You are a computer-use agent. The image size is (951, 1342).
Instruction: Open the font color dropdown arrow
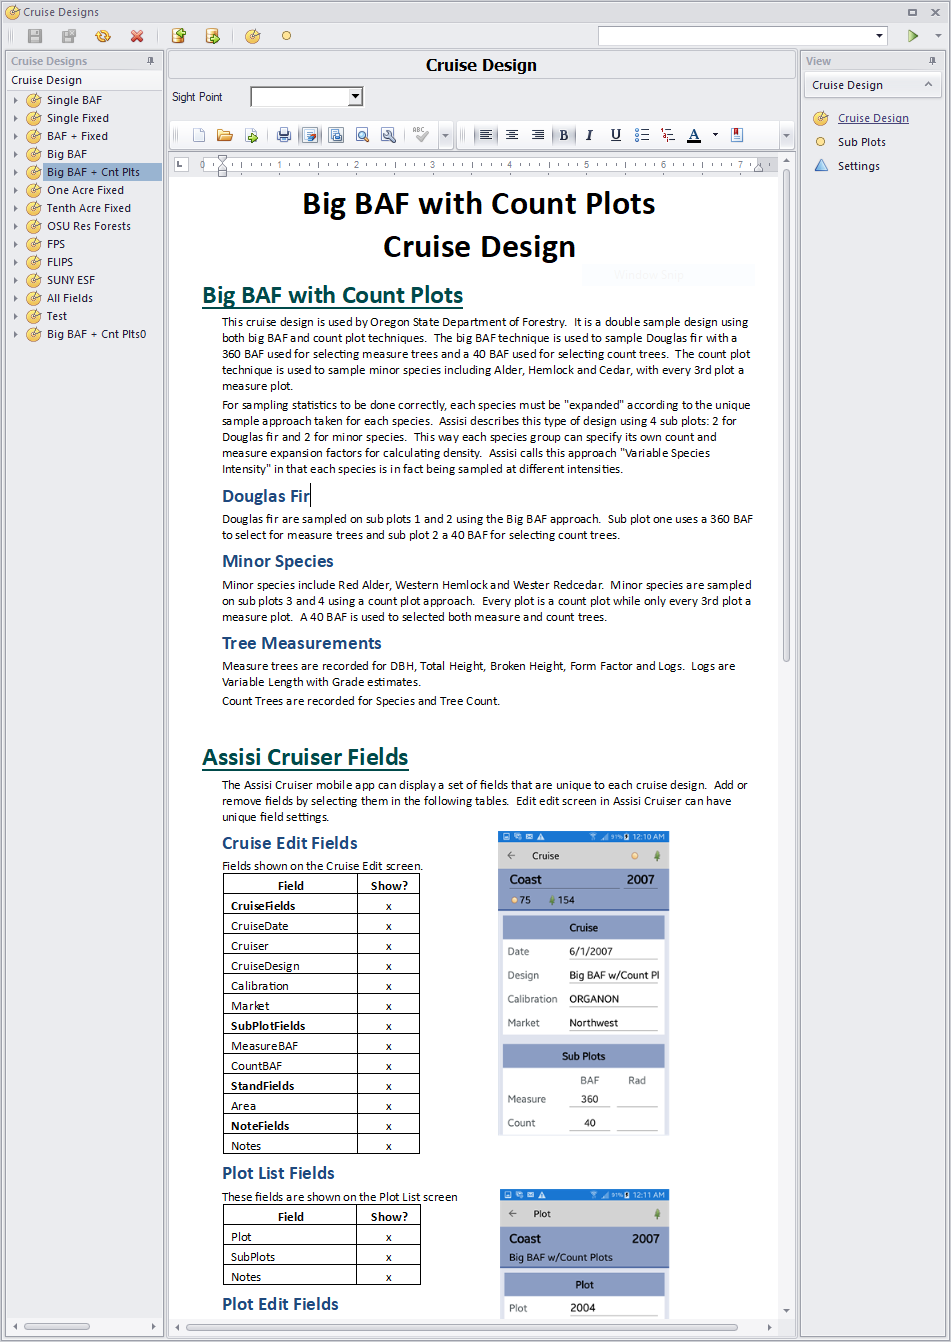(715, 135)
